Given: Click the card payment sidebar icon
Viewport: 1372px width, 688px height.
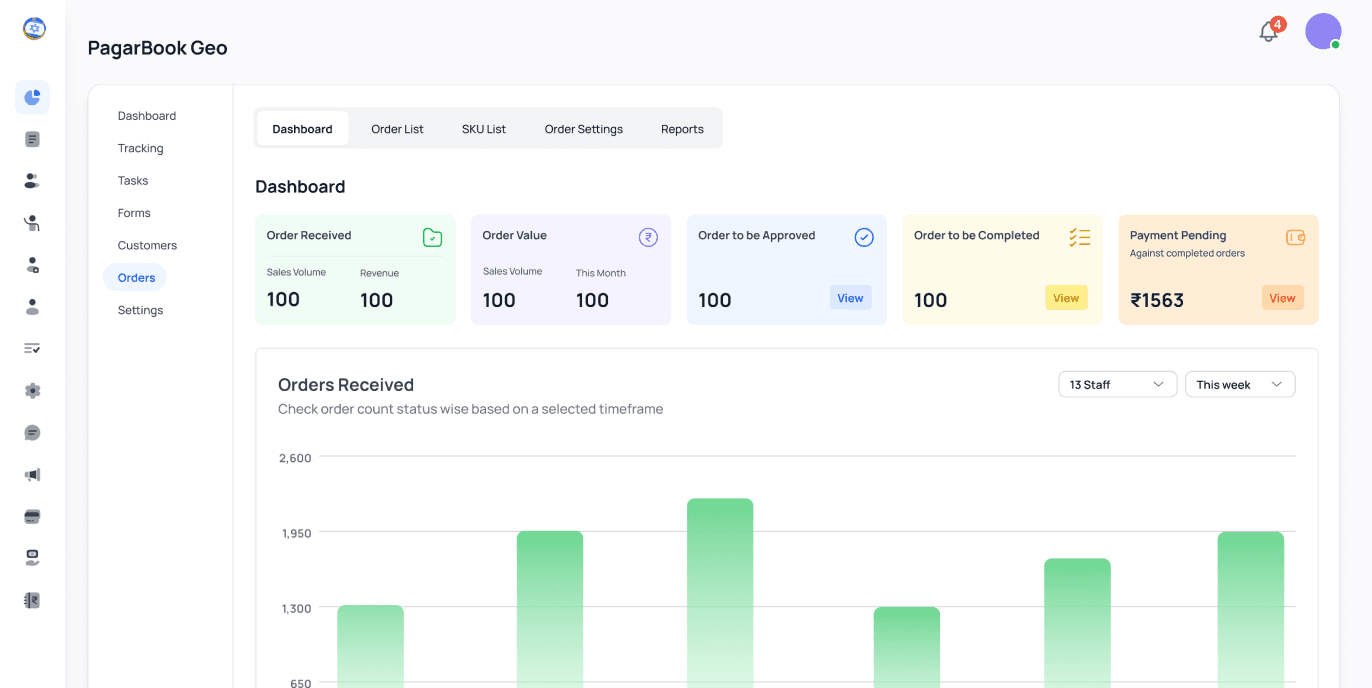Looking at the screenshot, I should pos(32,517).
